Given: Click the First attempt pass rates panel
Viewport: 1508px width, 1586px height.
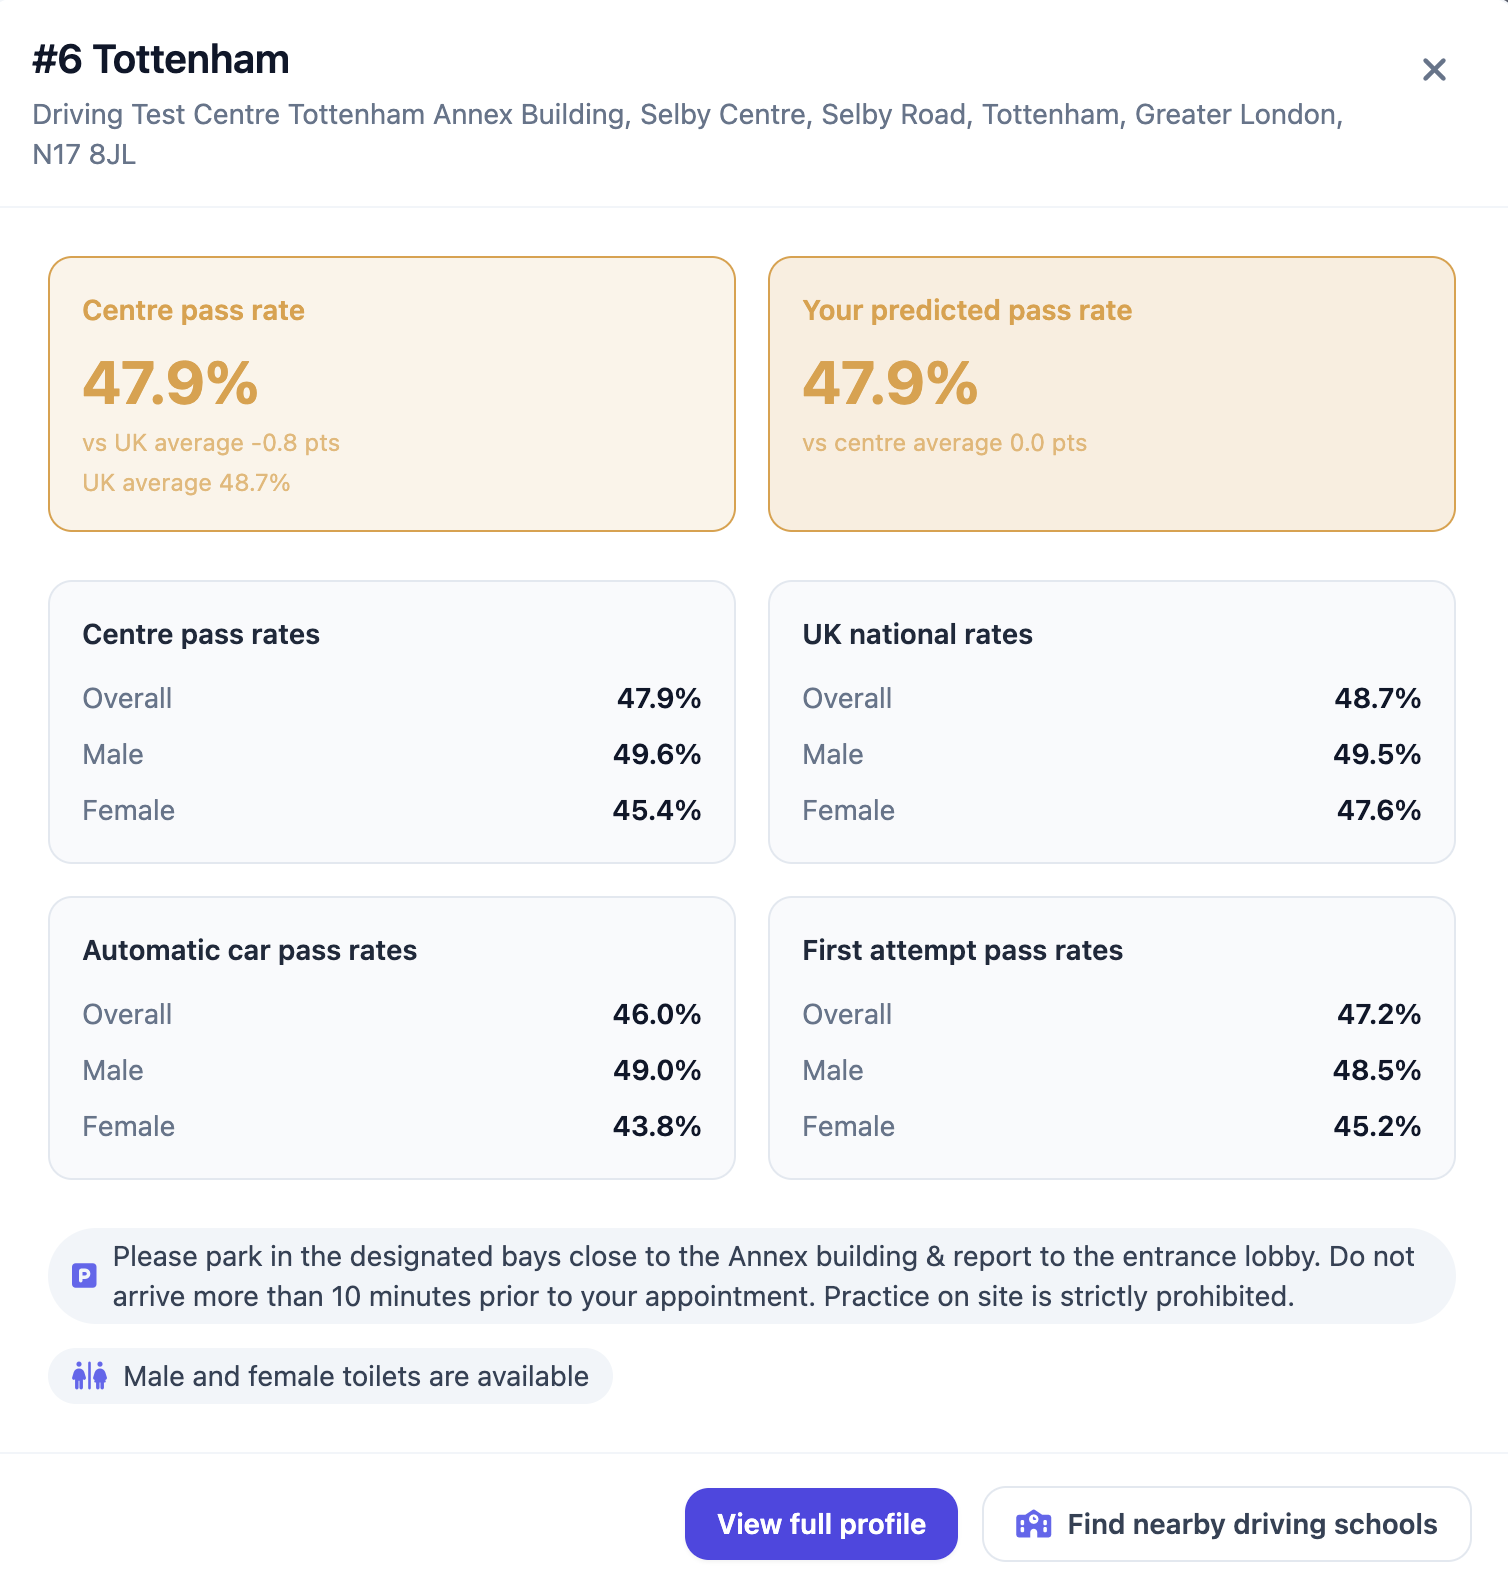Looking at the screenshot, I should (x=1110, y=1038).
